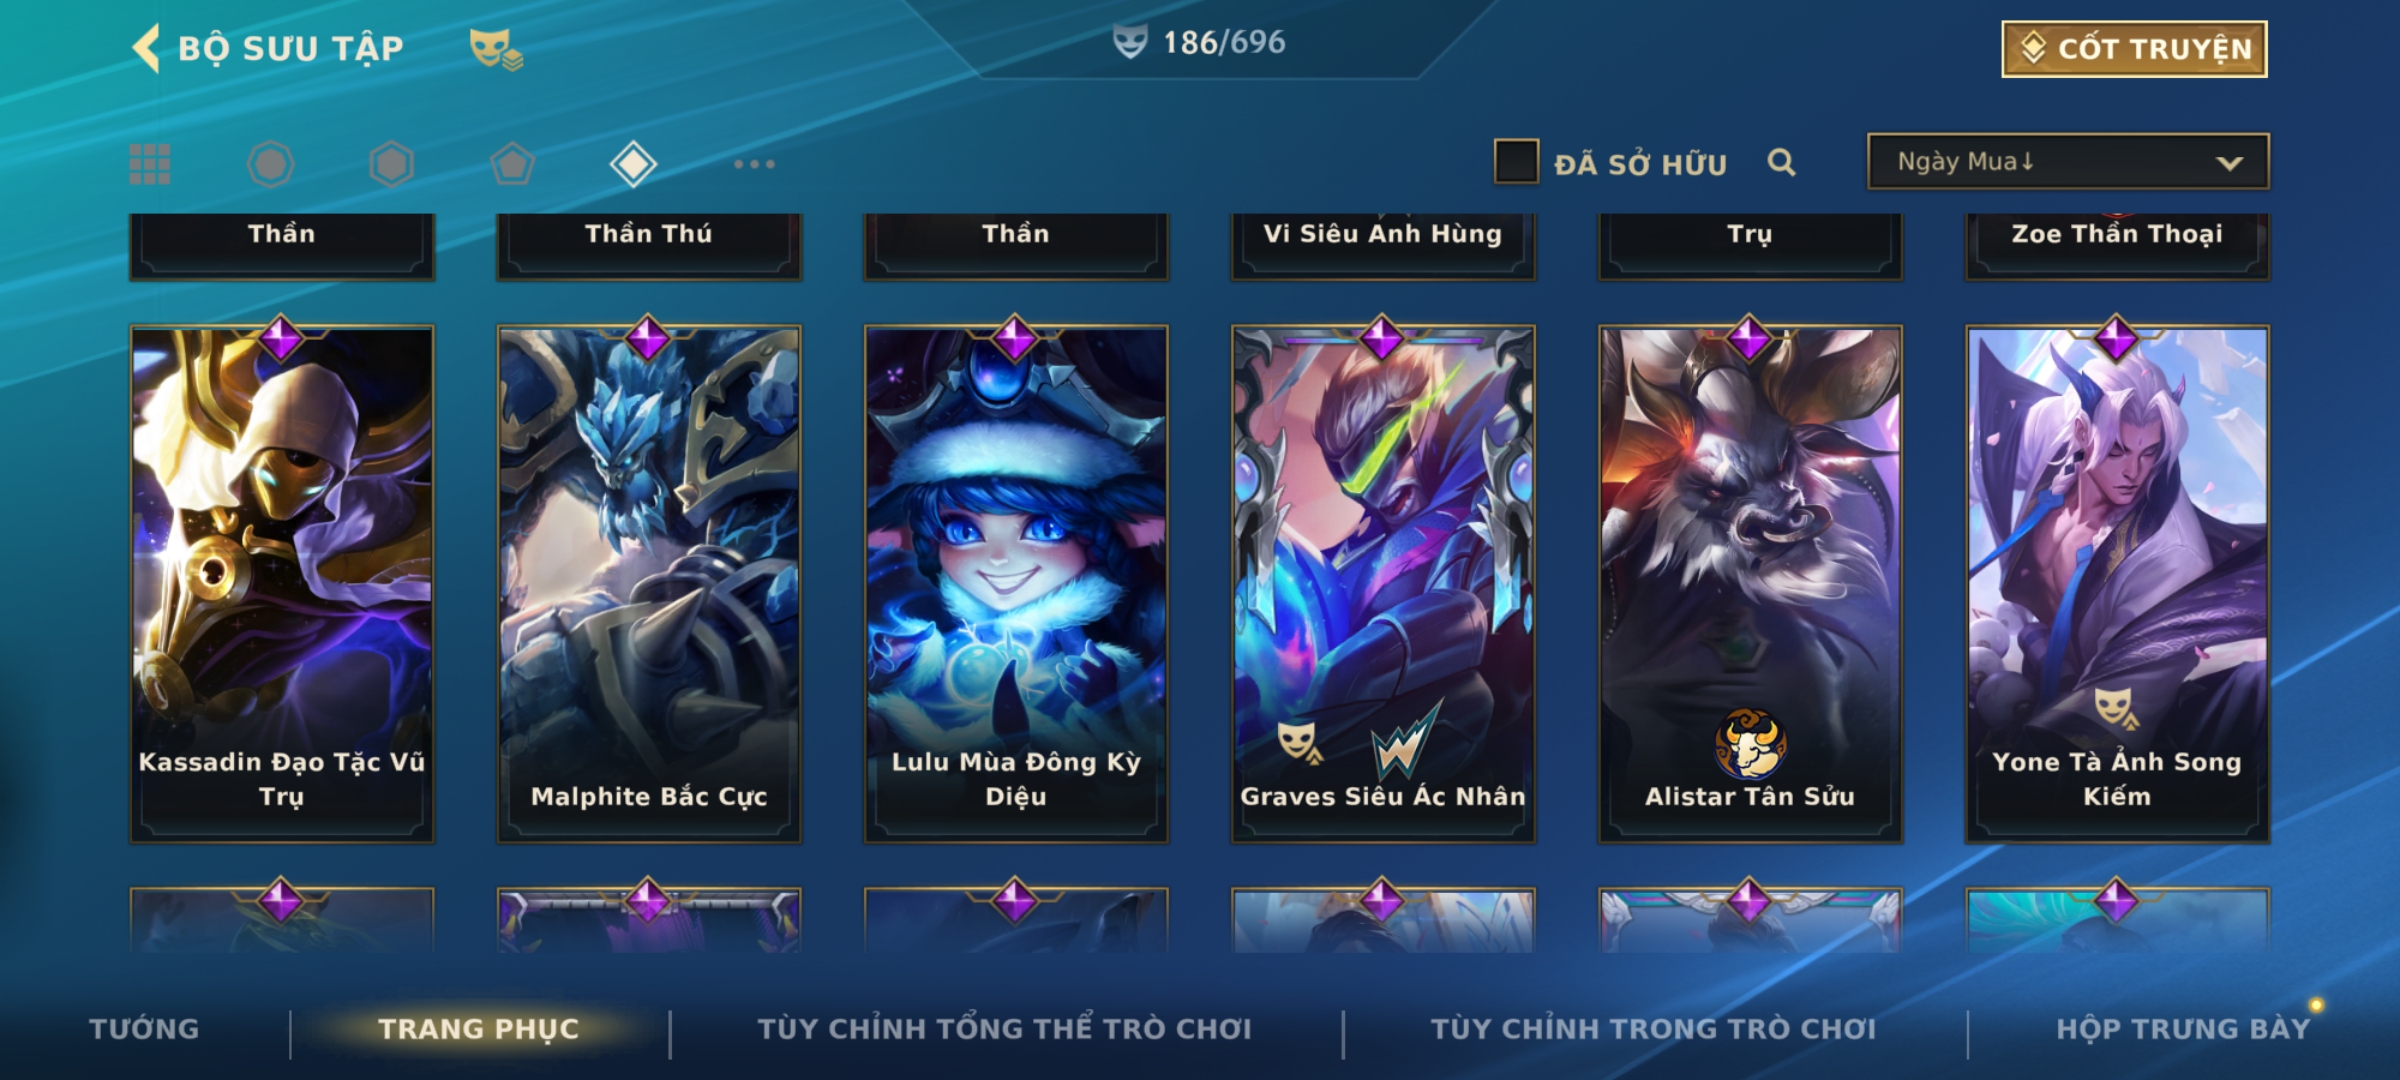Open the Kassadin Đạo Tặc Vũ Trụ skin
The width and height of the screenshot is (2400, 1080).
coord(282,584)
